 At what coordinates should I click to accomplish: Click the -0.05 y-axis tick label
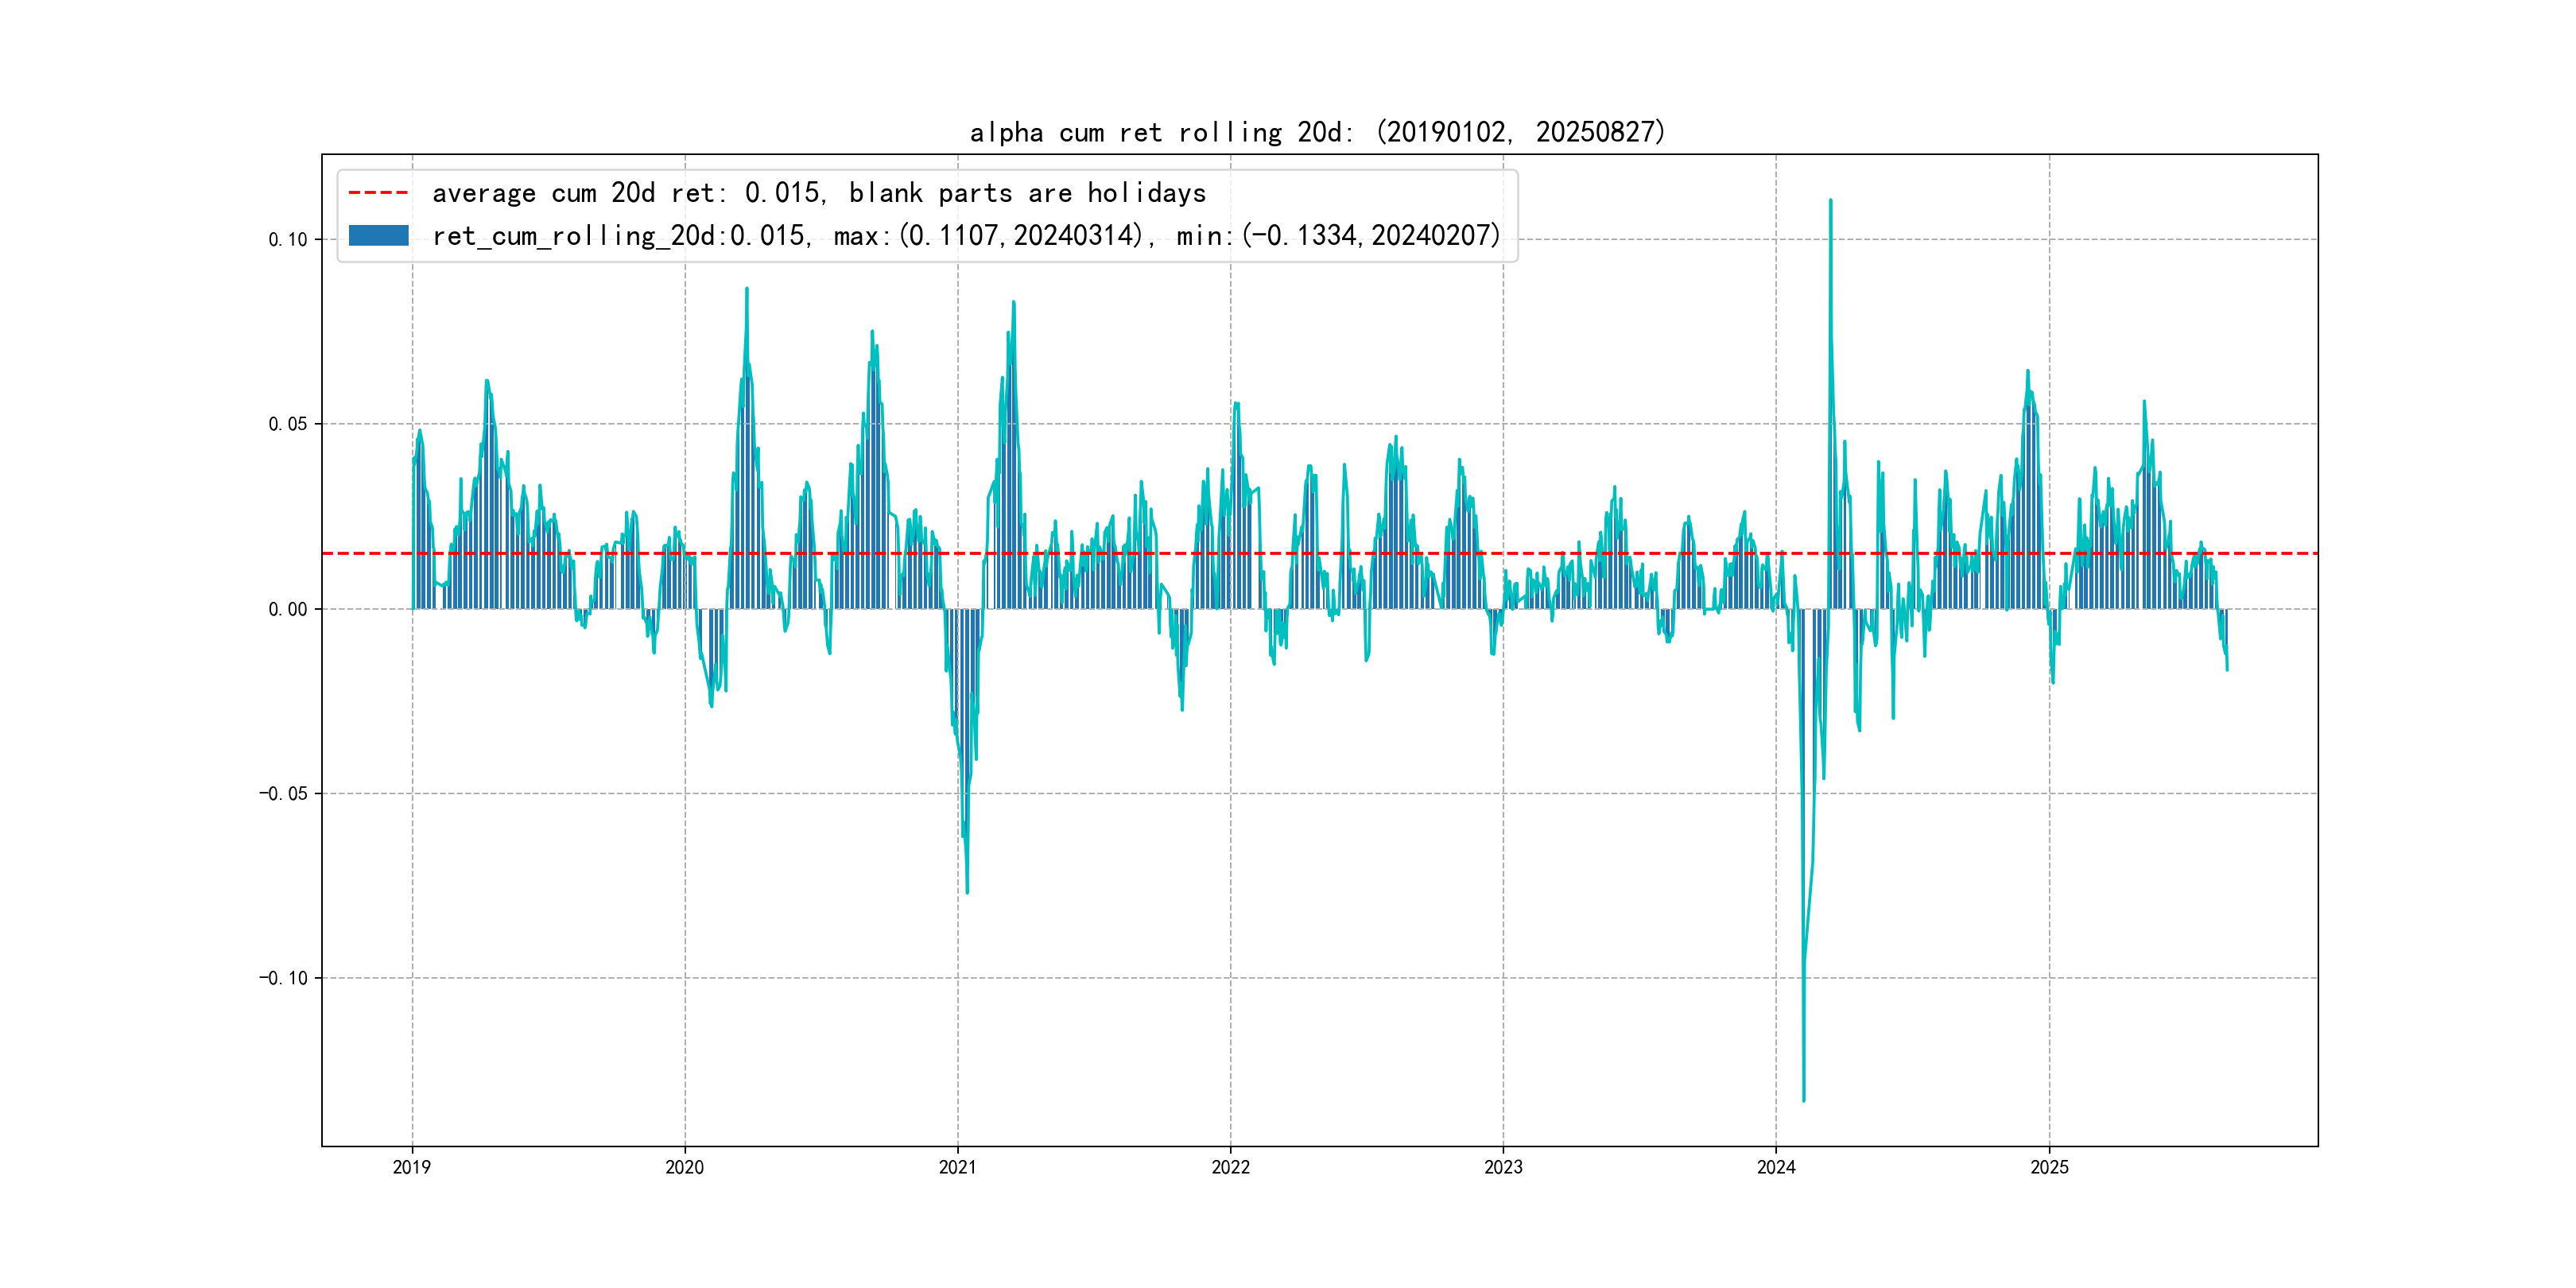[x=284, y=794]
